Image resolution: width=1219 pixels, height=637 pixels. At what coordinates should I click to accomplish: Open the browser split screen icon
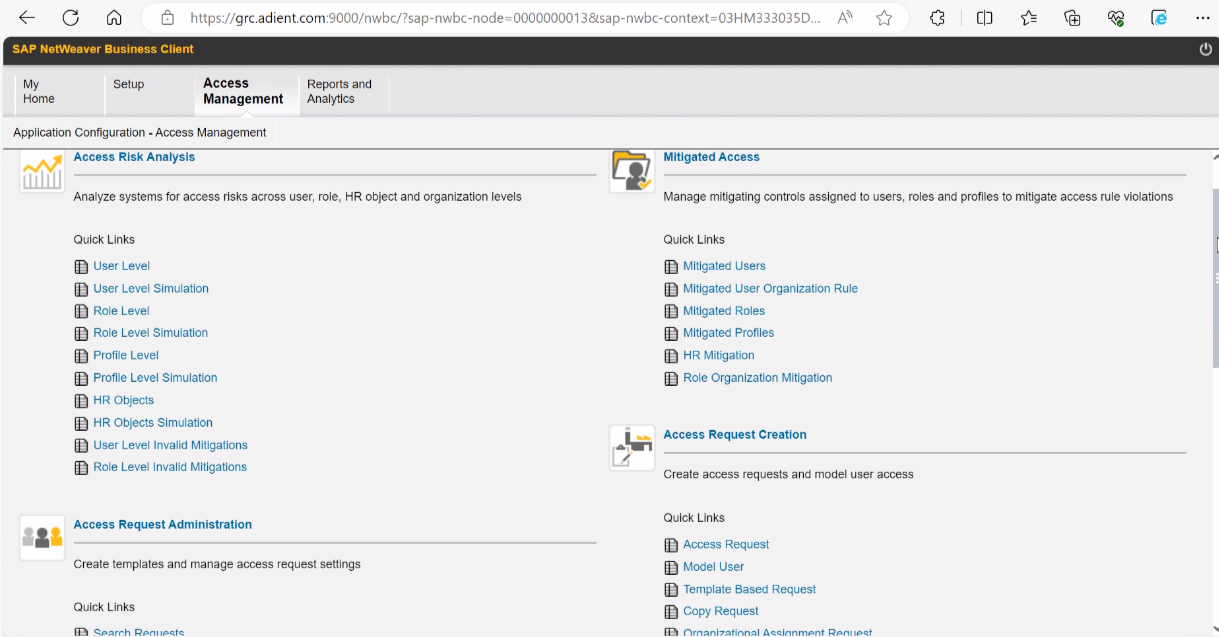point(984,18)
